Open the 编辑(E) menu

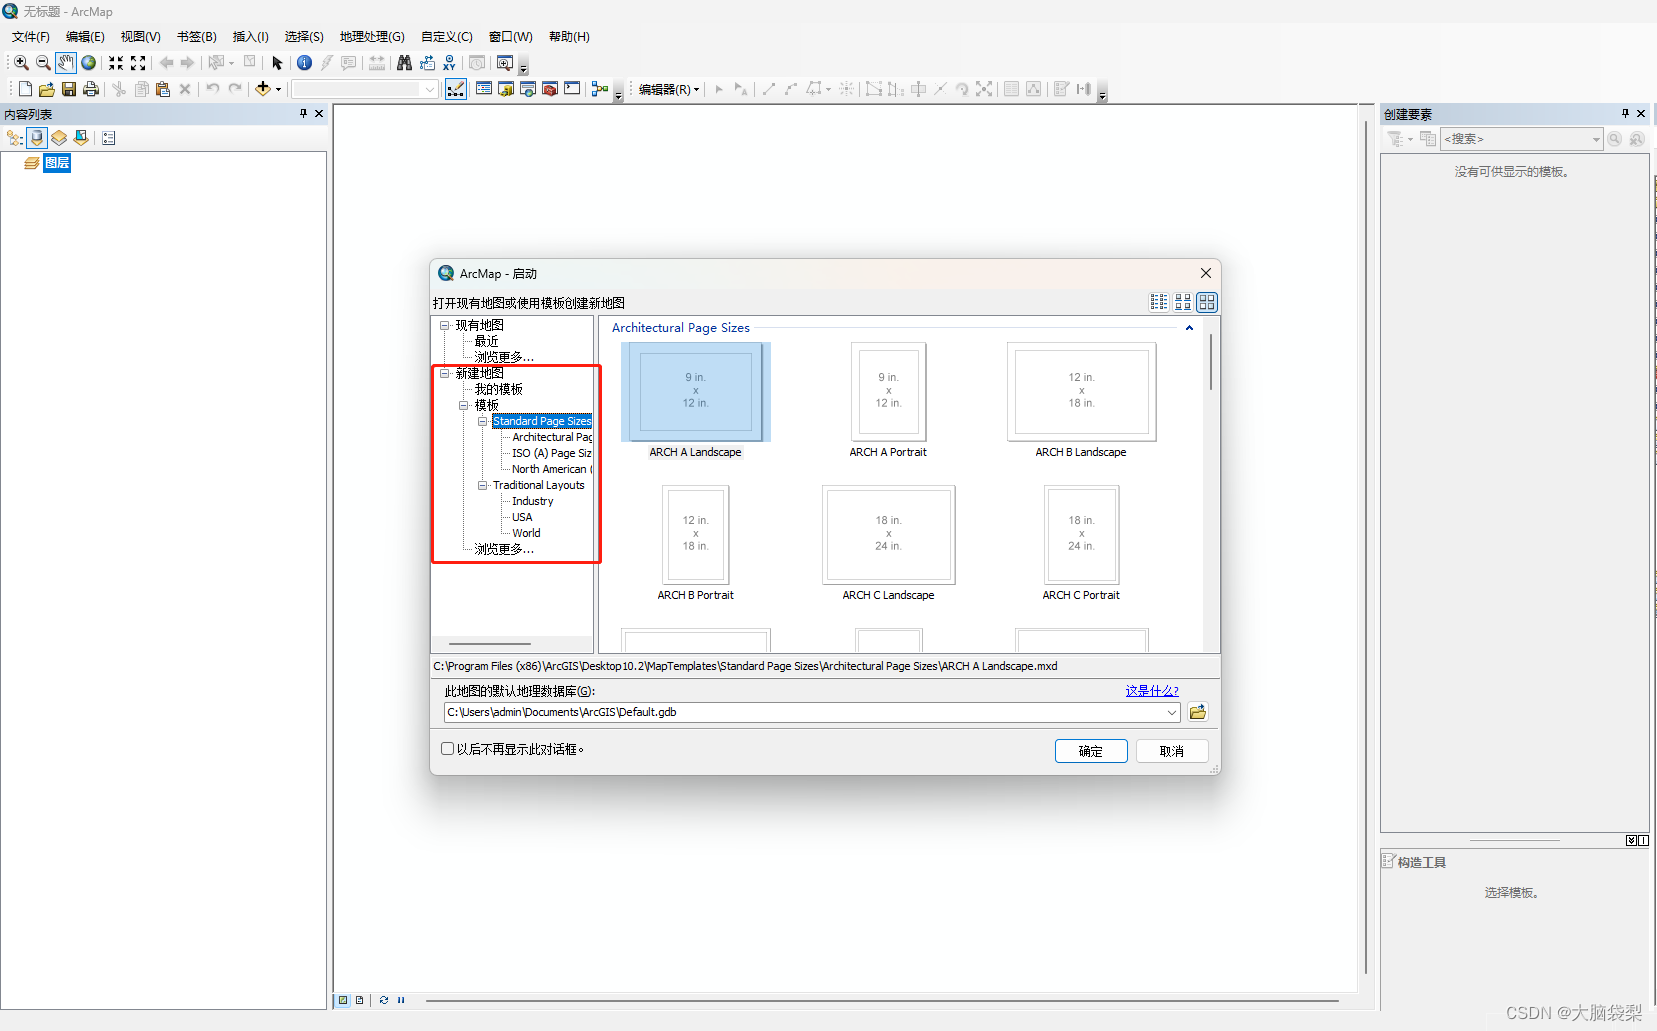[x=85, y=37]
